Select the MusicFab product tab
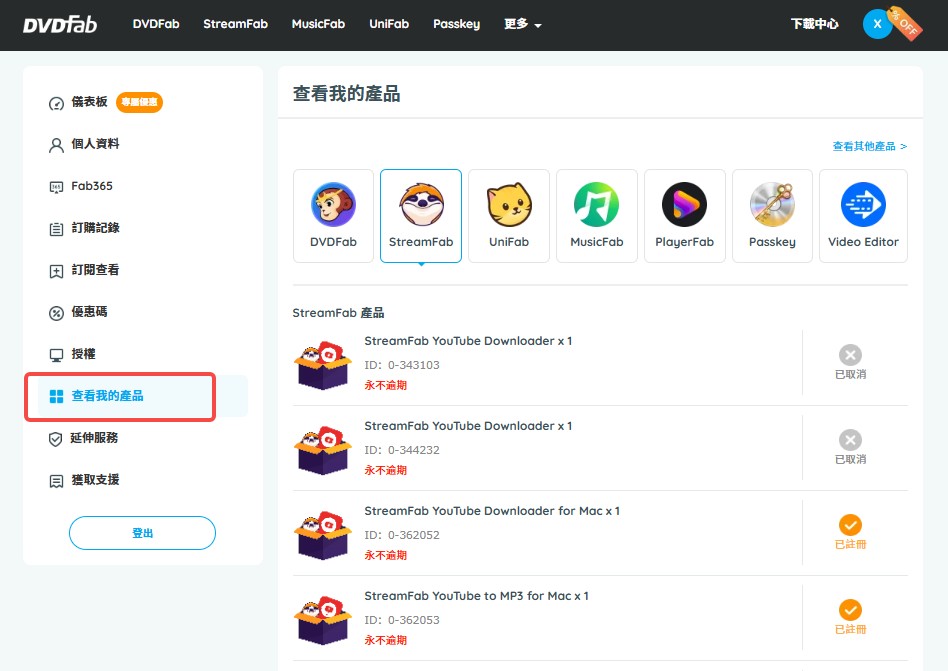Viewport: 948px width, 671px height. click(x=597, y=216)
